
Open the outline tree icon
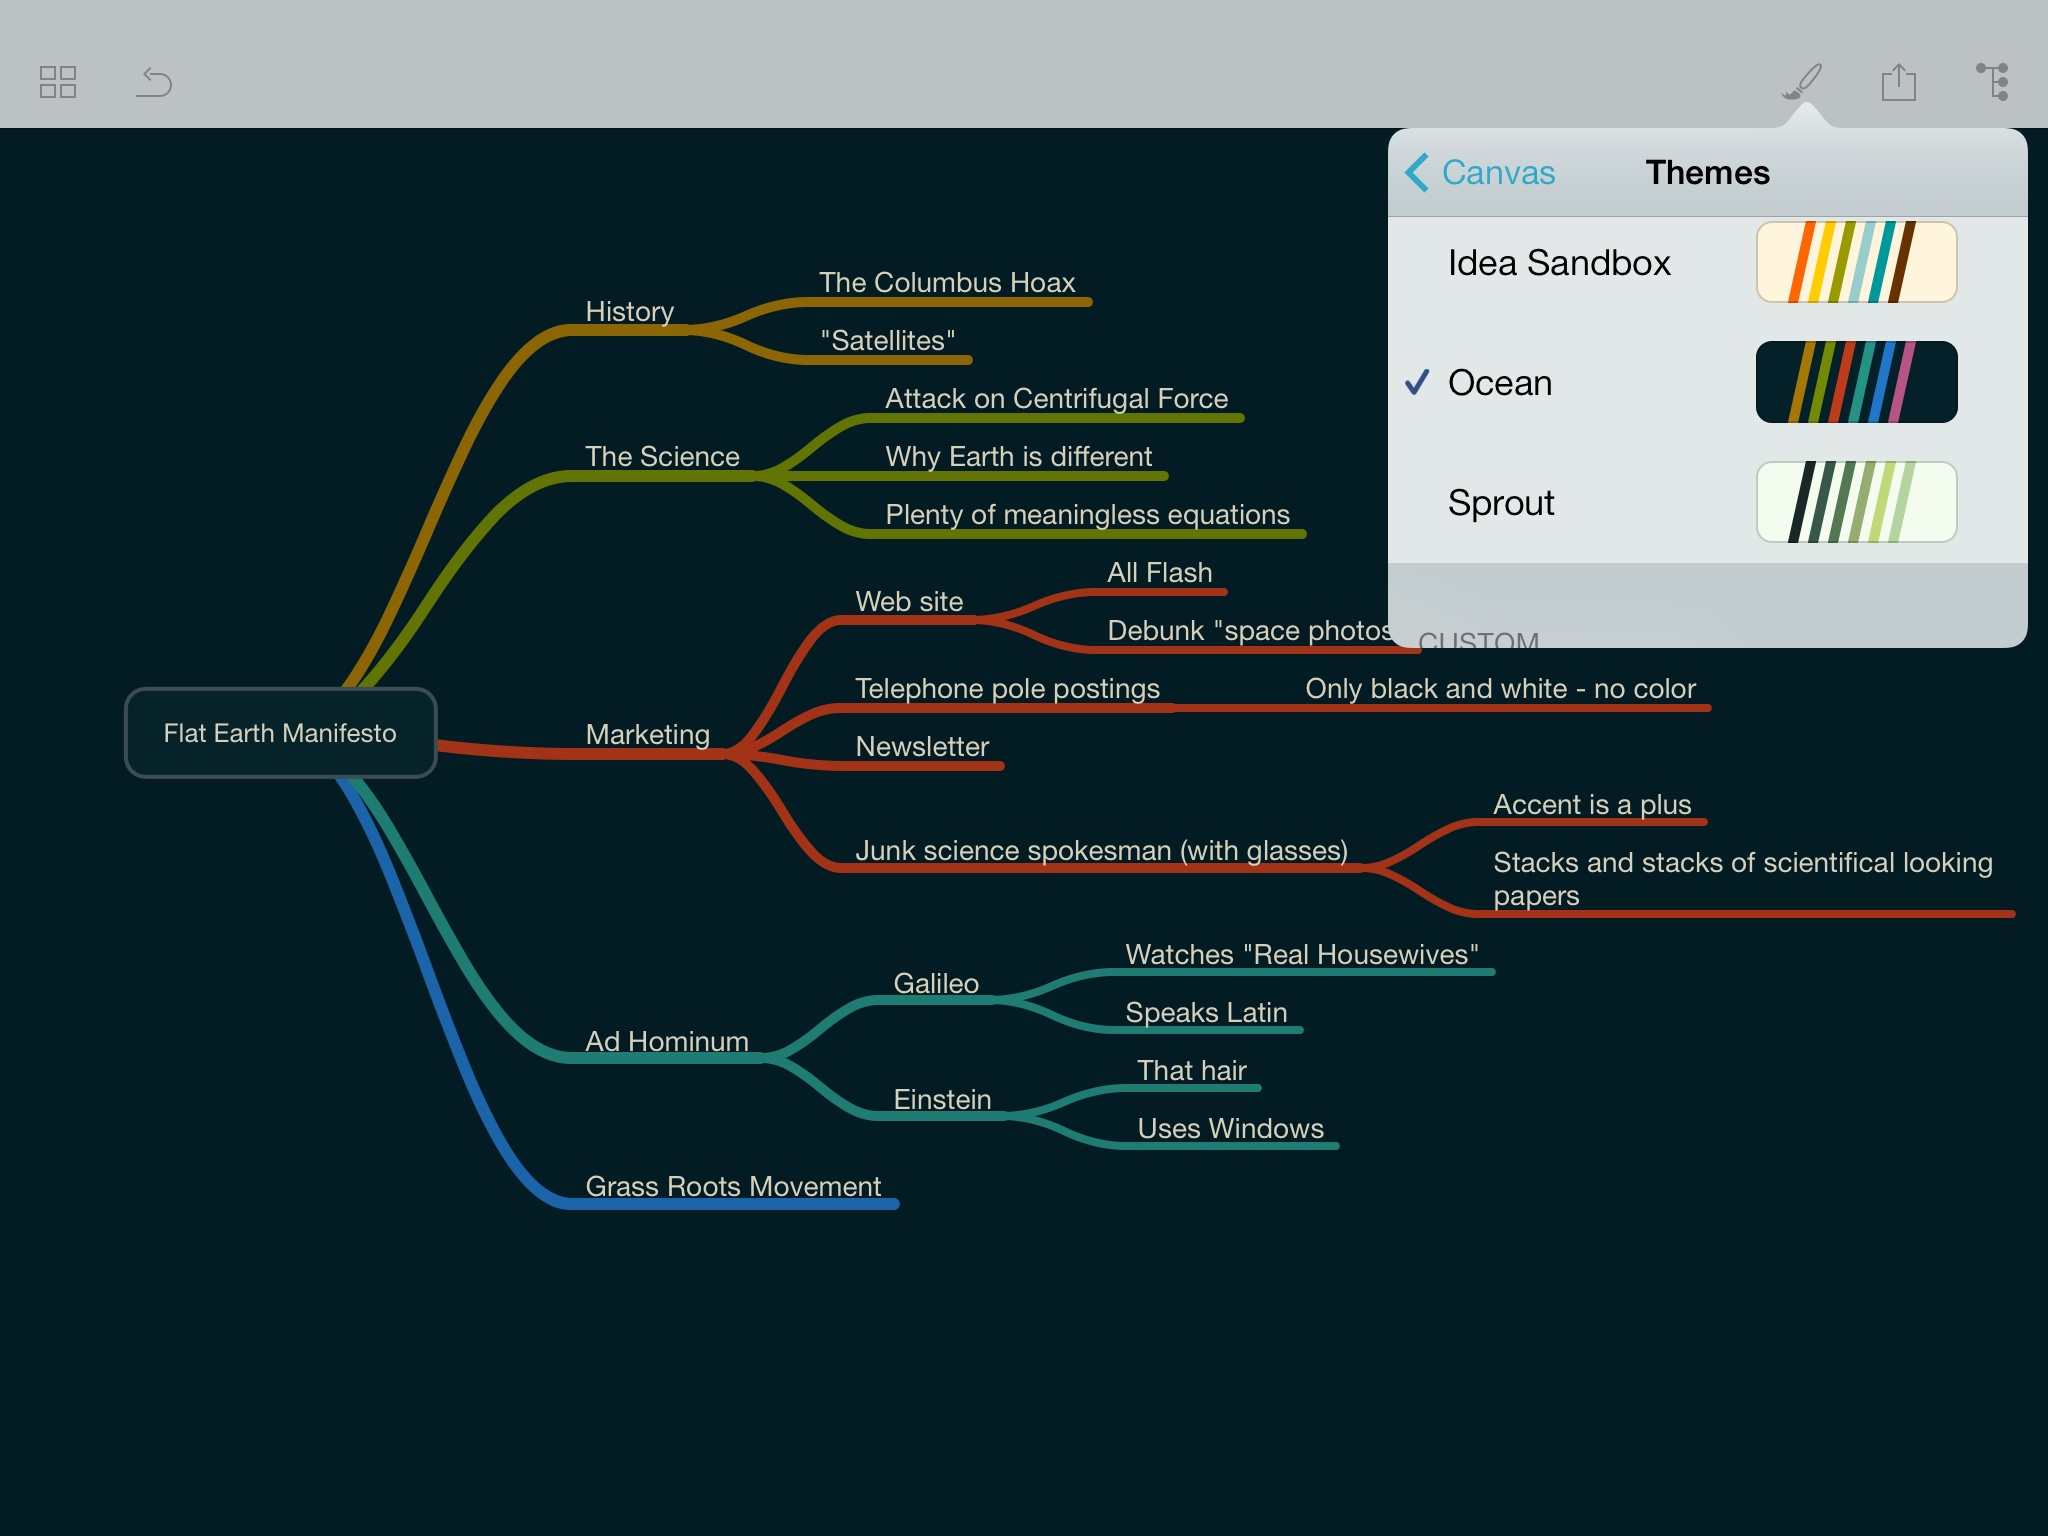[x=1993, y=82]
